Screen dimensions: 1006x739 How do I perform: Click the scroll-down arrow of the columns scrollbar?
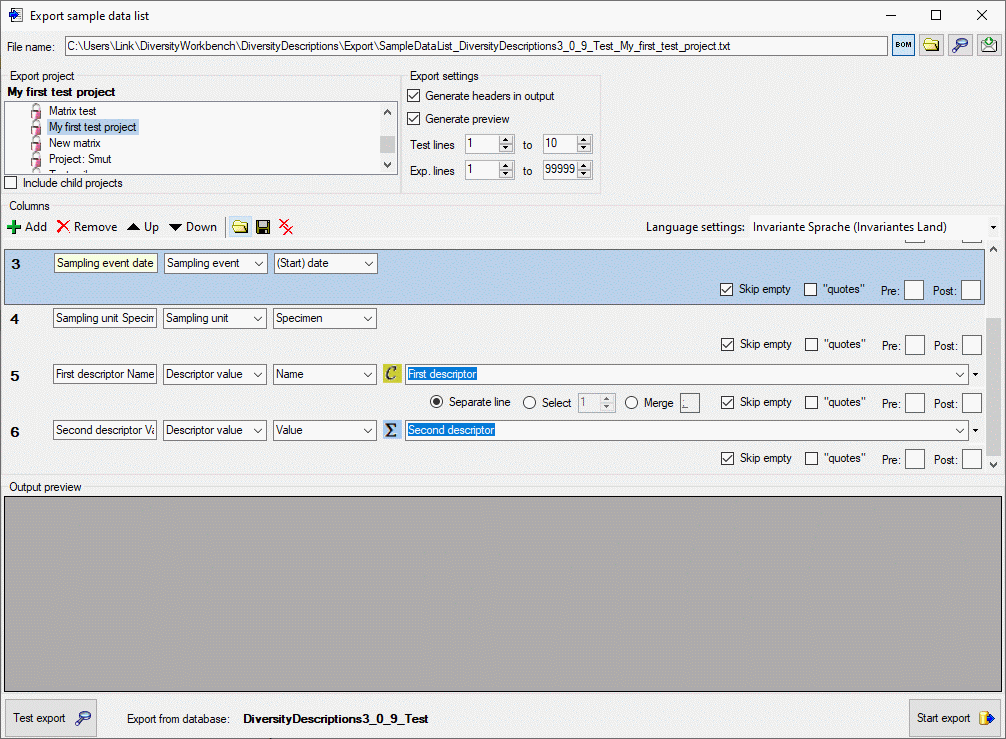click(993, 464)
